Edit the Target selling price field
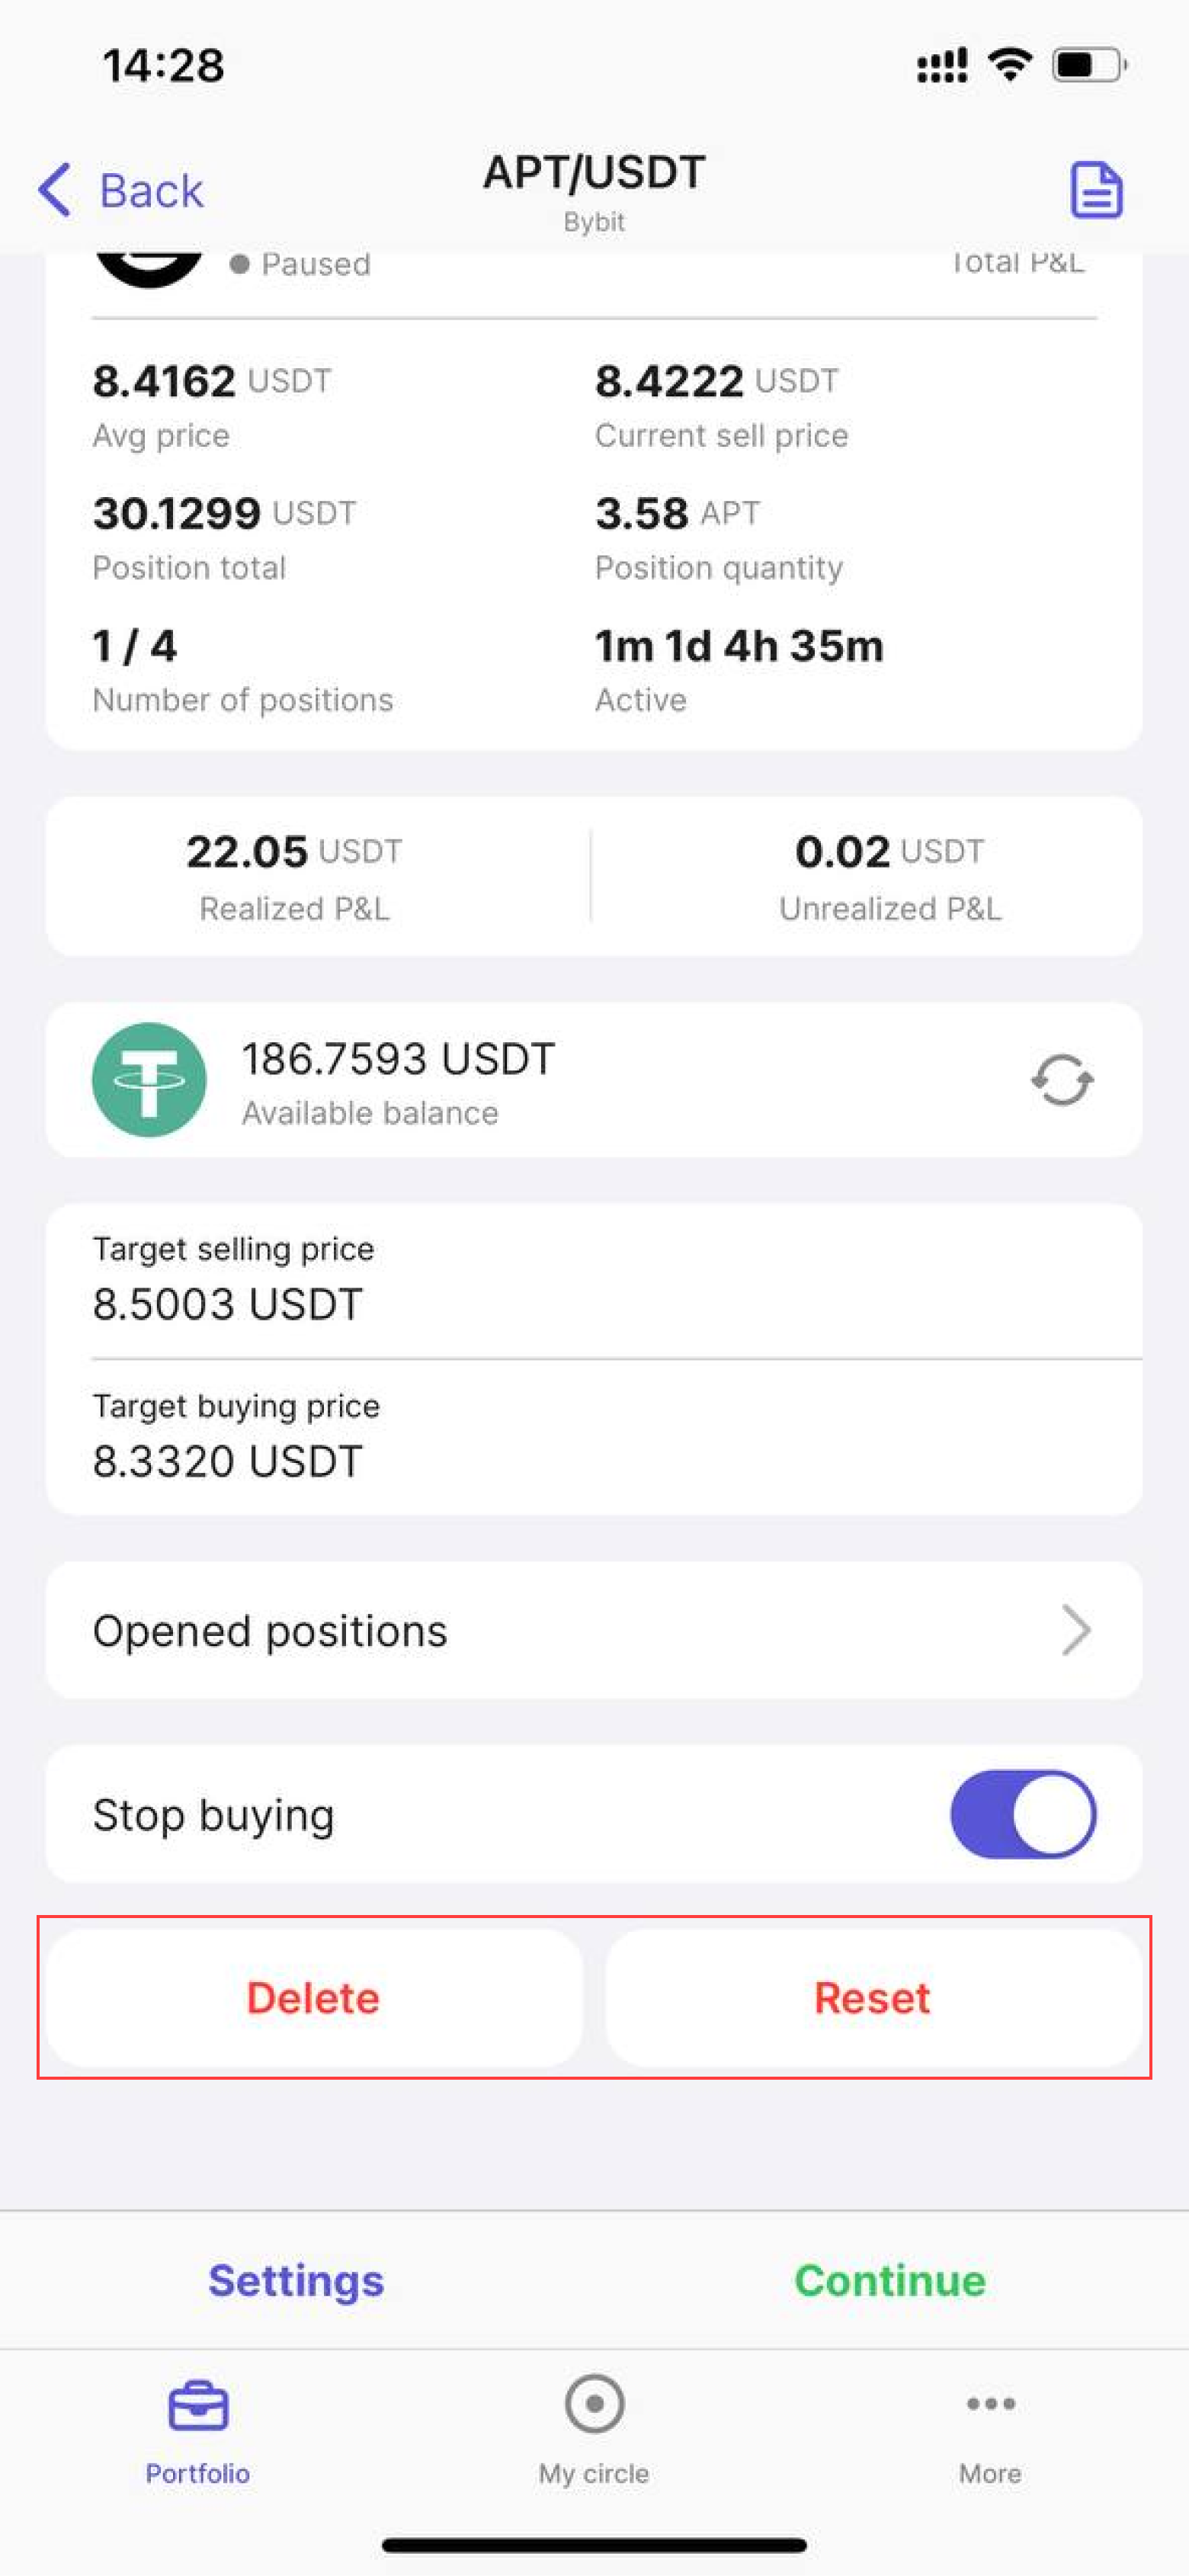Image resolution: width=1189 pixels, height=2576 pixels. click(x=594, y=1282)
